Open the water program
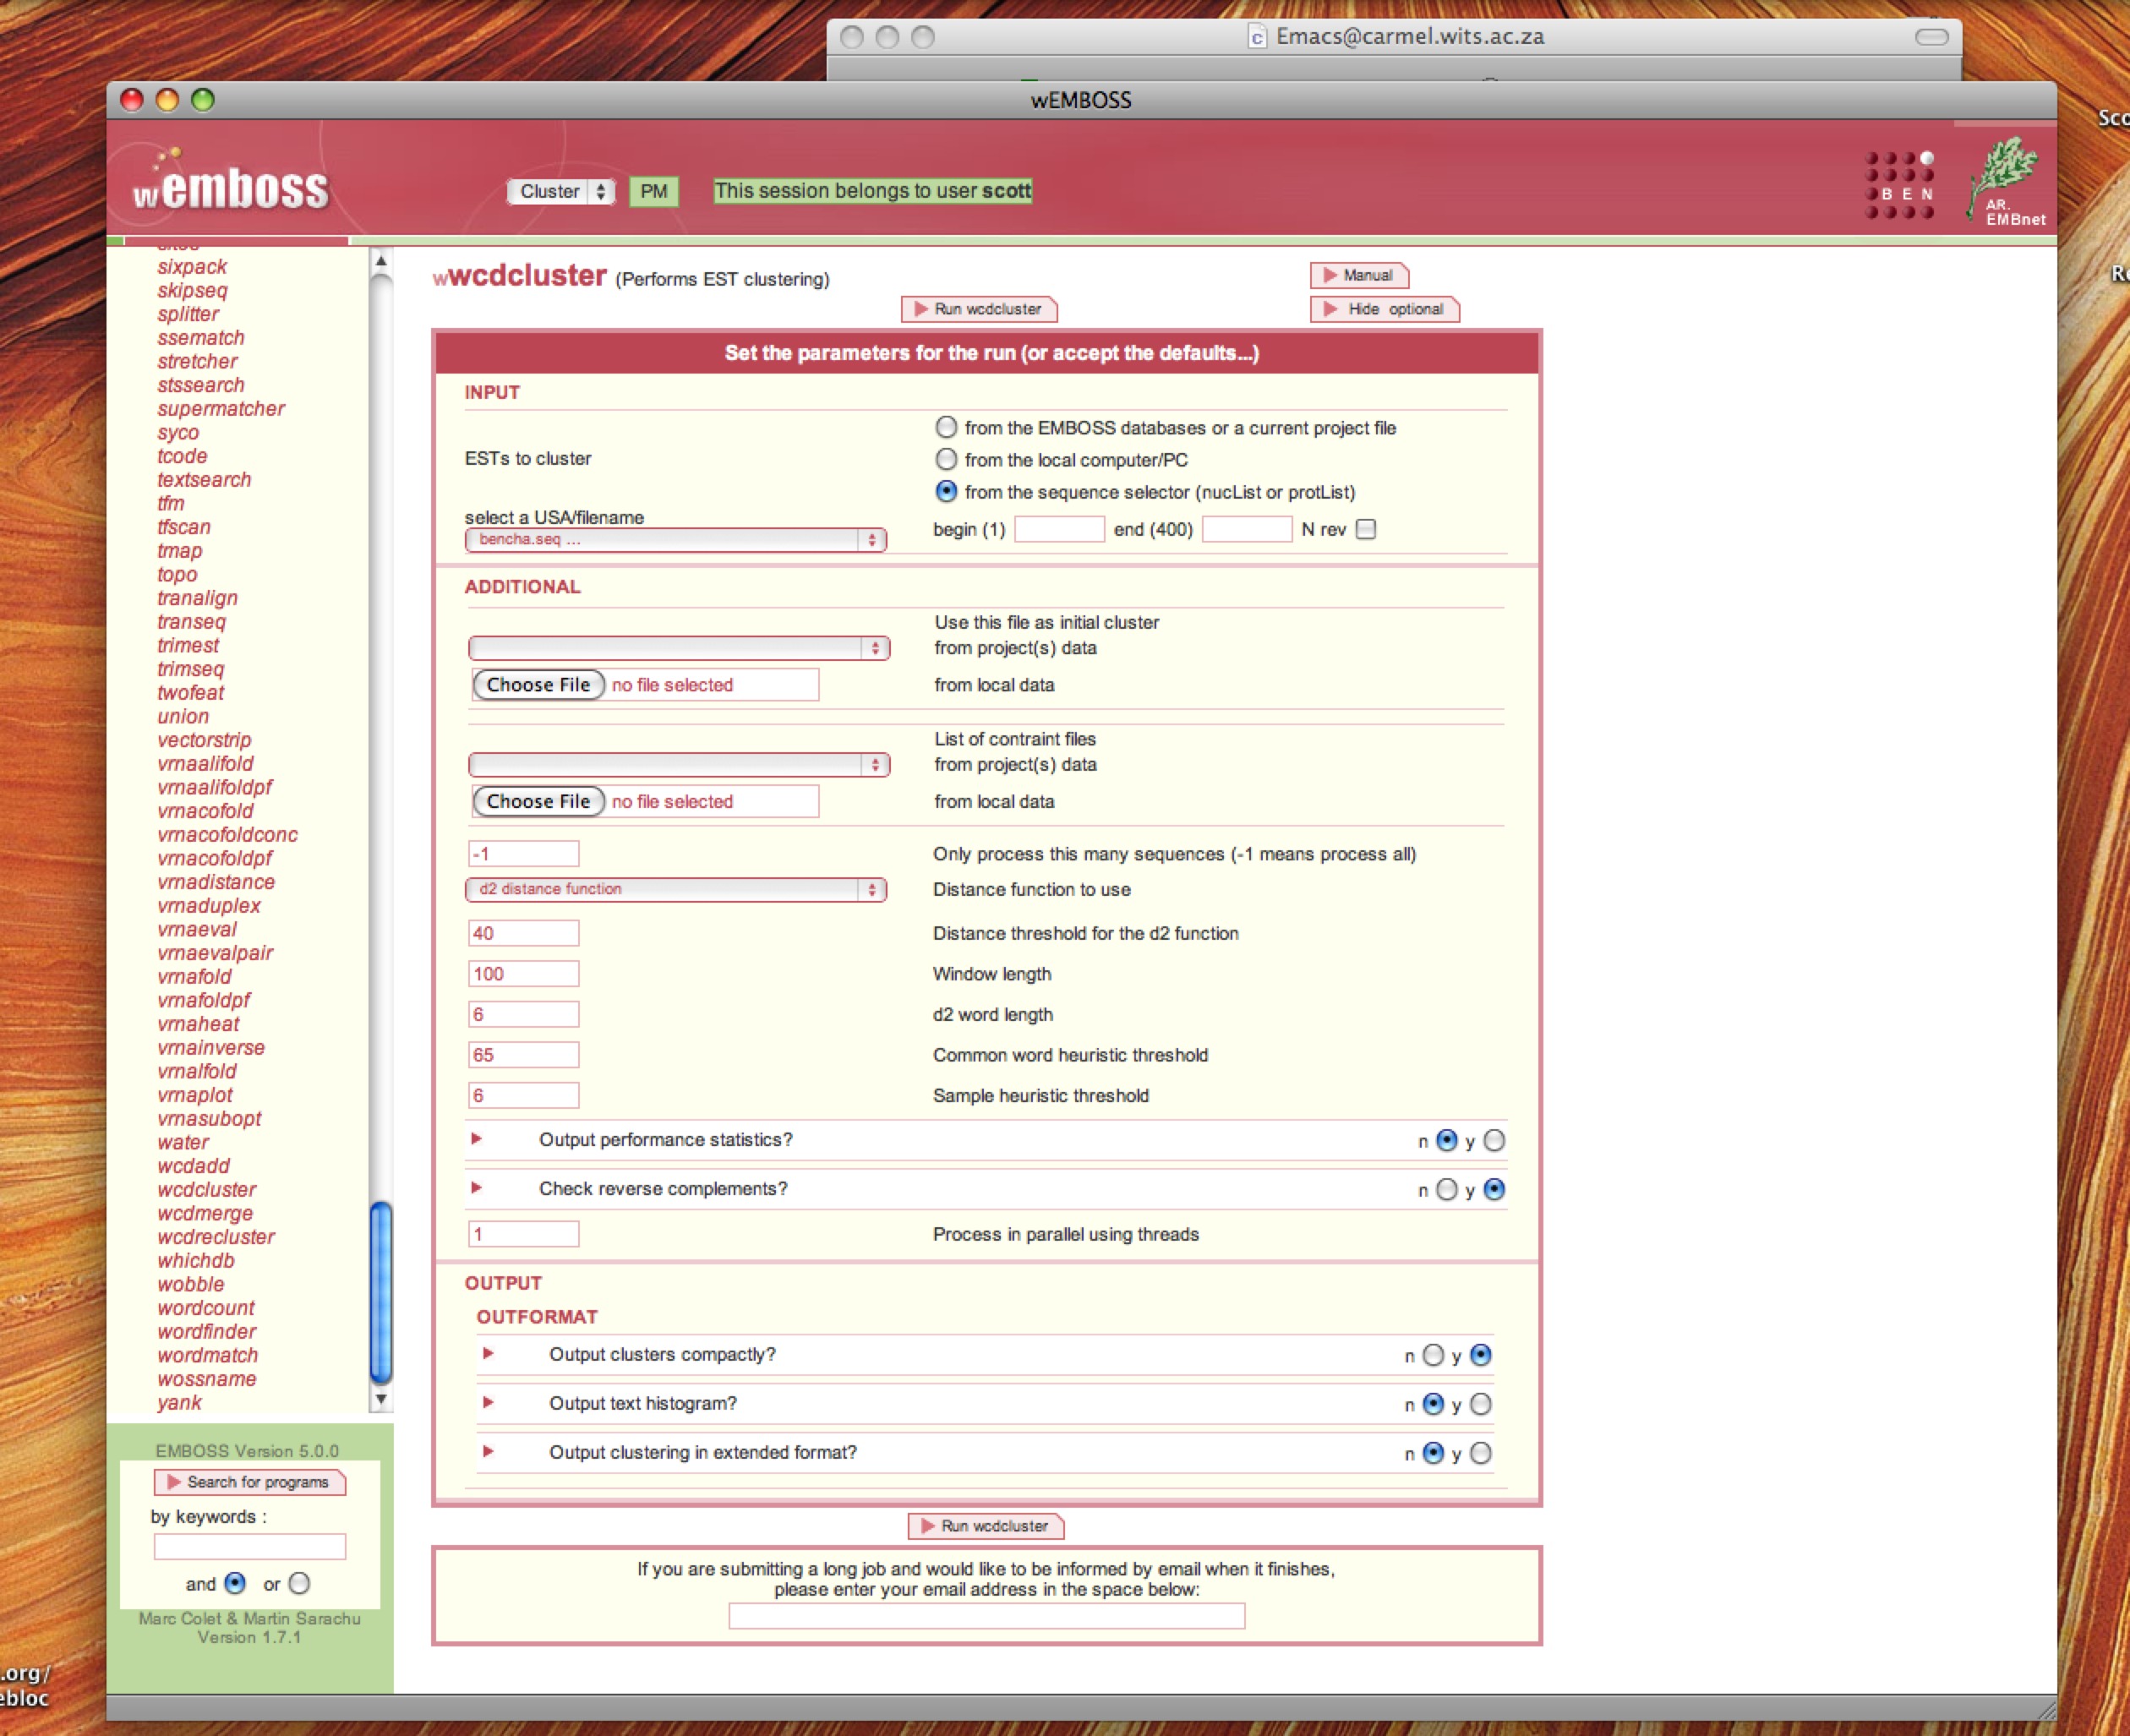 click(x=183, y=1142)
